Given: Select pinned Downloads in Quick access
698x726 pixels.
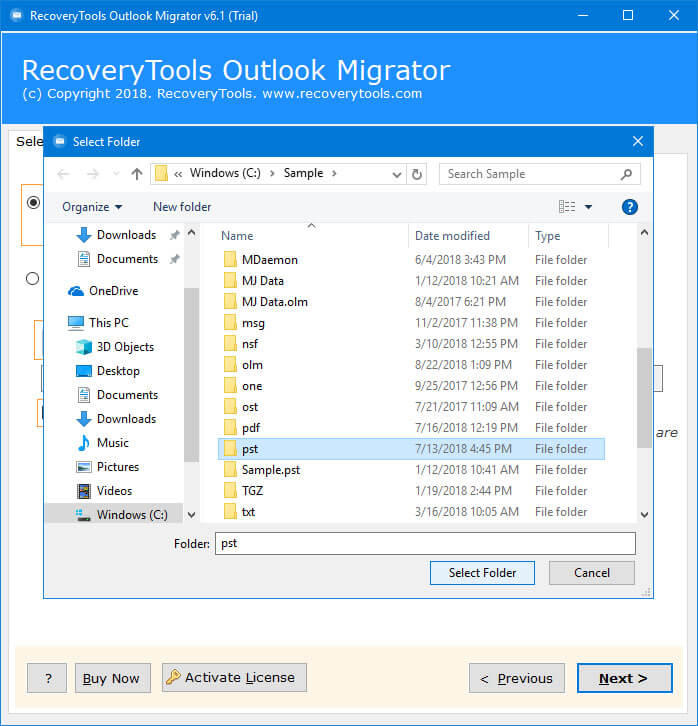Looking at the screenshot, I should 126,235.
